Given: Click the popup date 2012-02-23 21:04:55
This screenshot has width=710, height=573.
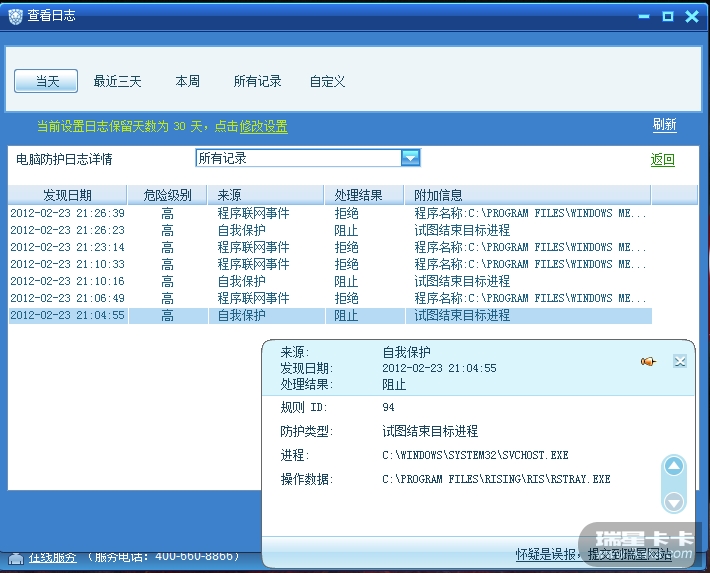Looking at the screenshot, I should [x=439, y=368].
